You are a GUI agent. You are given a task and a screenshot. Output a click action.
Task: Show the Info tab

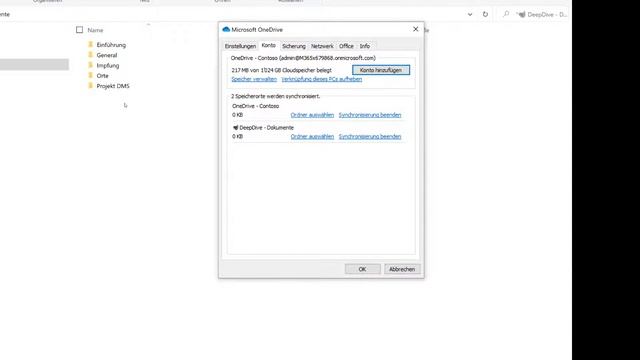364,46
